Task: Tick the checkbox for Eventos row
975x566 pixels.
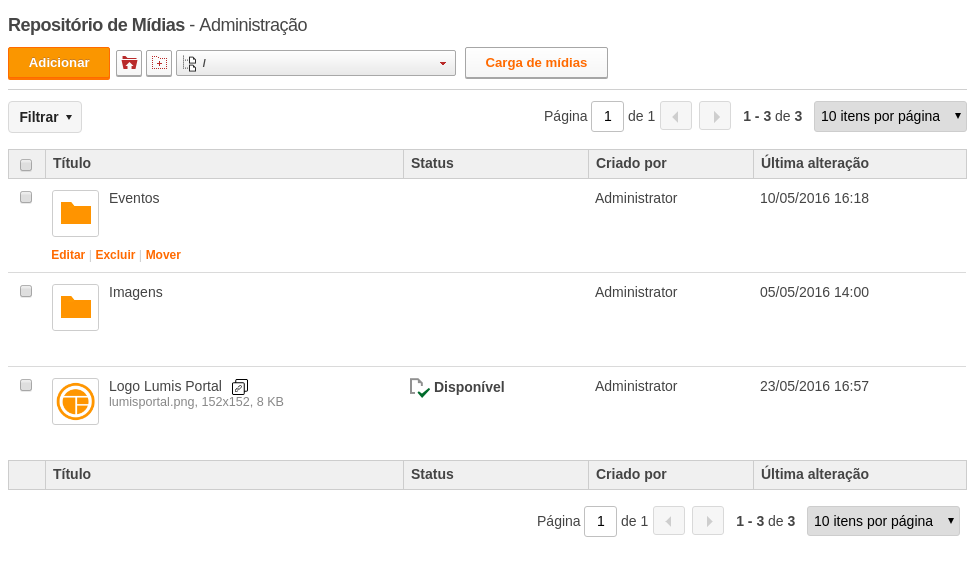Action: 26,197
